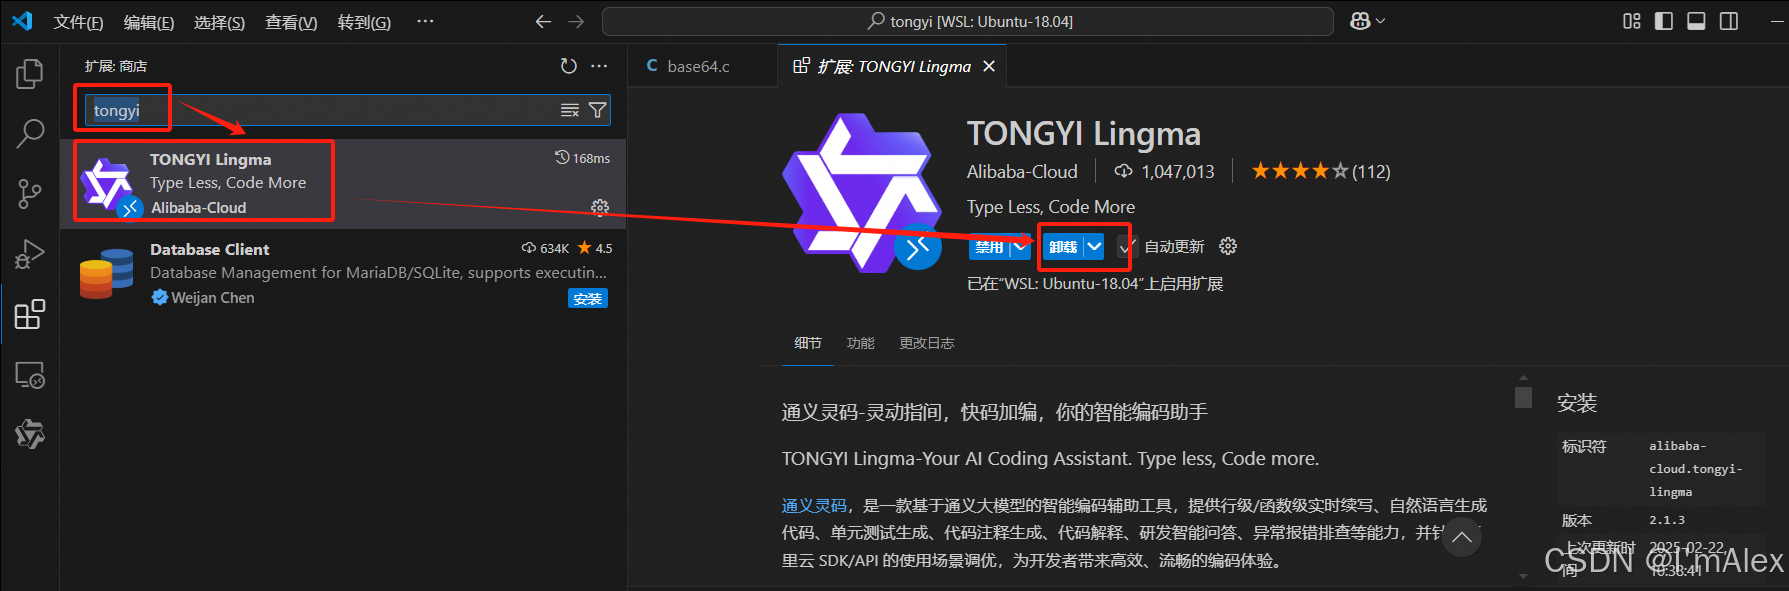The height and width of the screenshot is (591, 1789).
Task: Open the Extensions view icon
Action: (x=30, y=314)
